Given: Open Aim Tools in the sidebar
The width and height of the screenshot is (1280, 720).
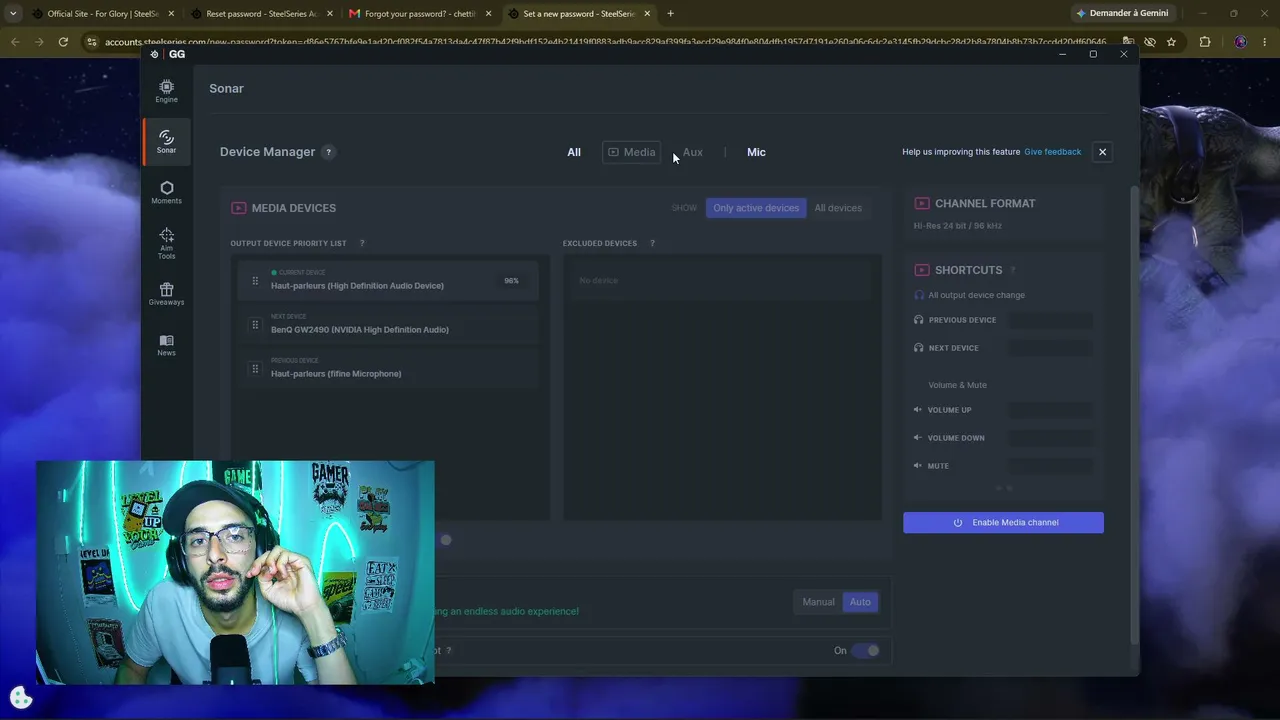Looking at the screenshot, I should tap(166, 243).
